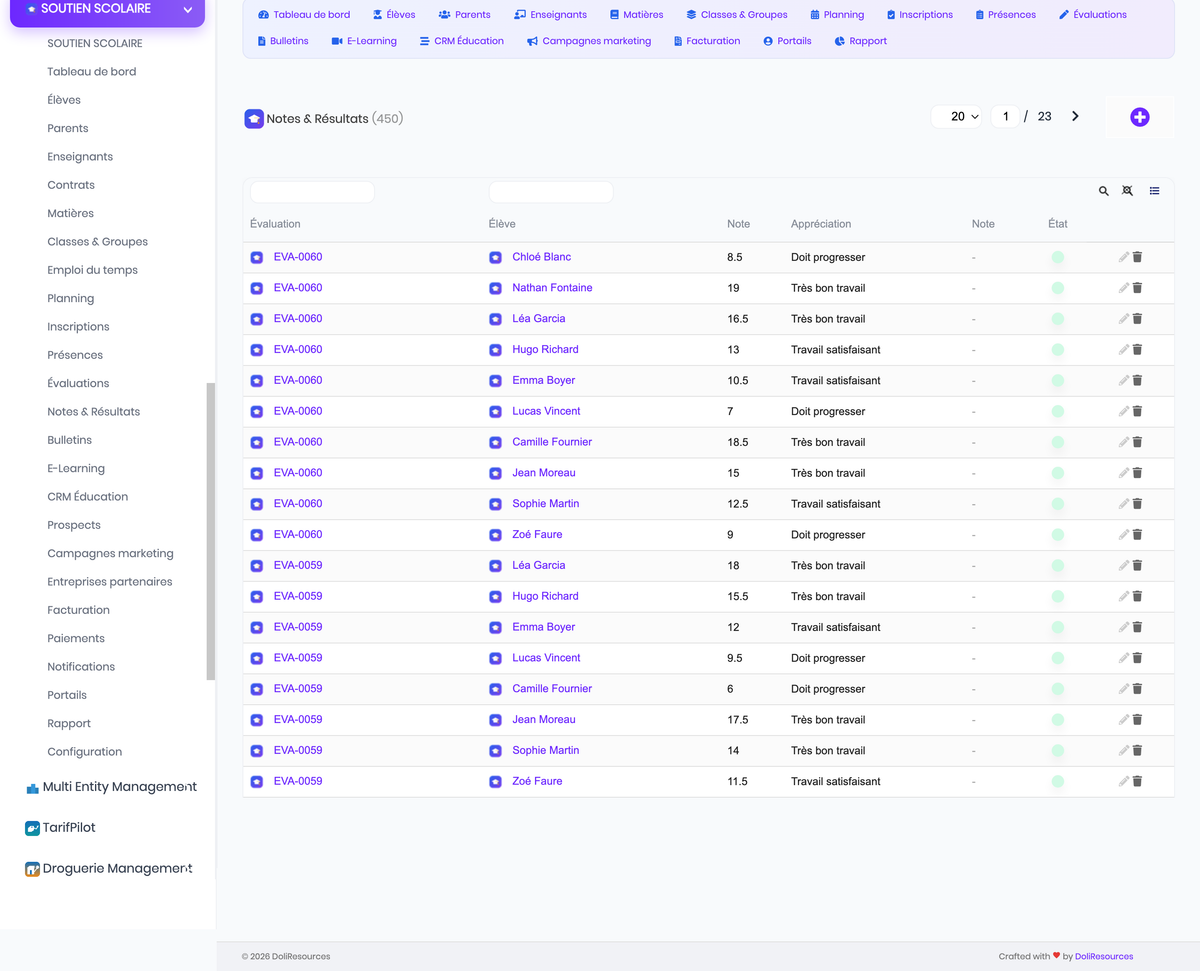Open the EVA-0060 link in the Chloé Blanc row
1200x971 pixels.
point(298,257)
